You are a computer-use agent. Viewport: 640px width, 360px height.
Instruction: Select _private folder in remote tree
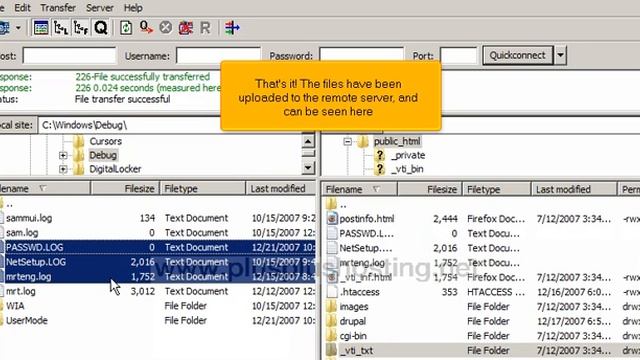click(408, 155)
